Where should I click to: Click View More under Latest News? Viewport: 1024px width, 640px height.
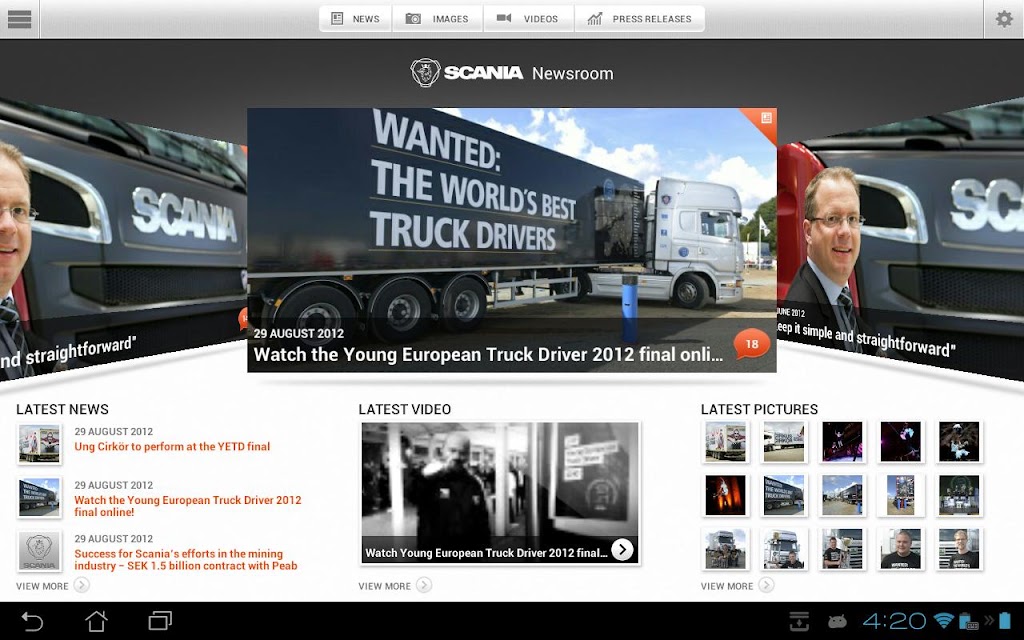click(42, 586)
